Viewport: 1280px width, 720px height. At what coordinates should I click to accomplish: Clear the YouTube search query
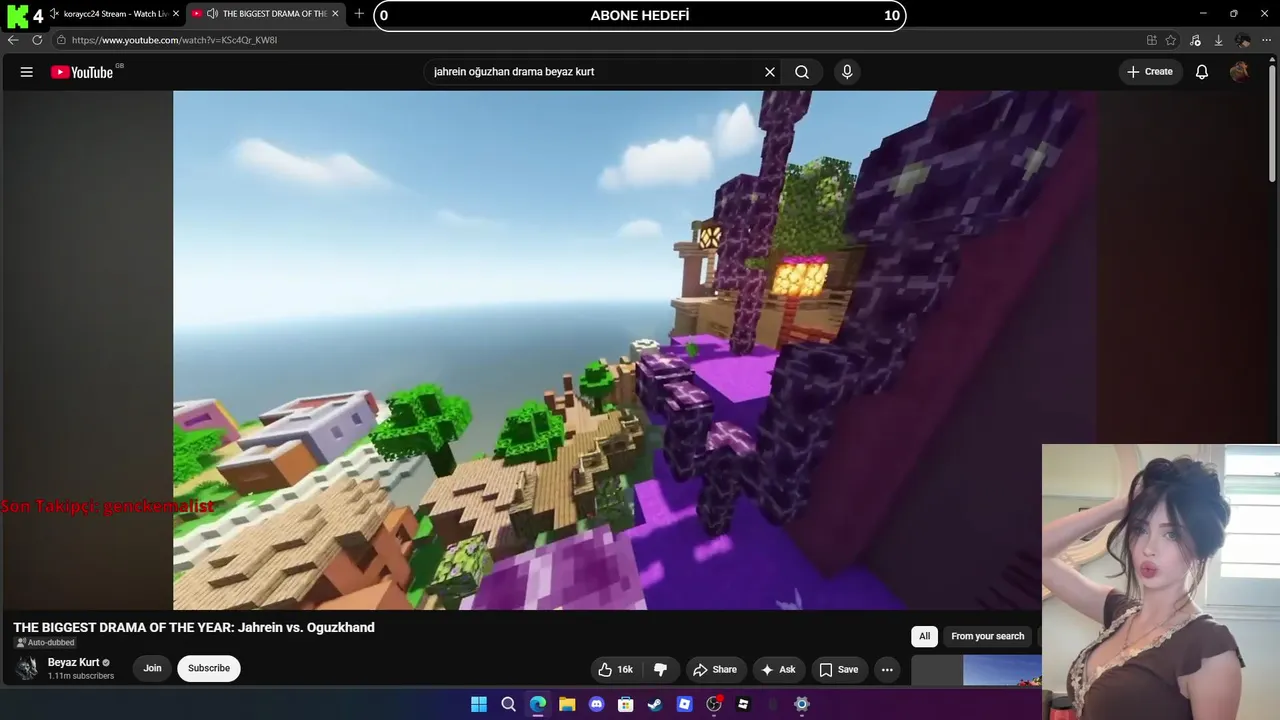770,72
